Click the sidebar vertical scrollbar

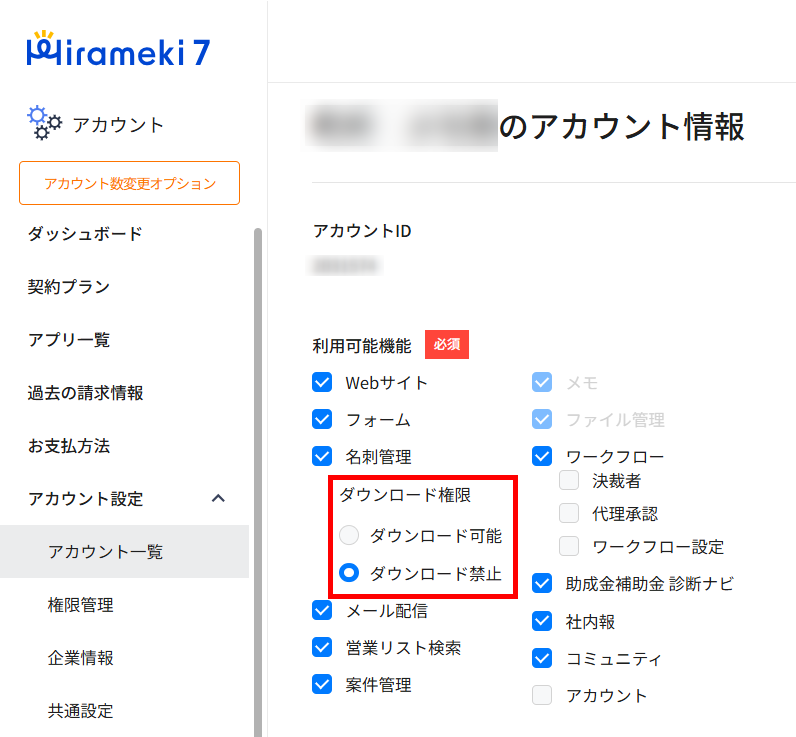pos(258,480)
